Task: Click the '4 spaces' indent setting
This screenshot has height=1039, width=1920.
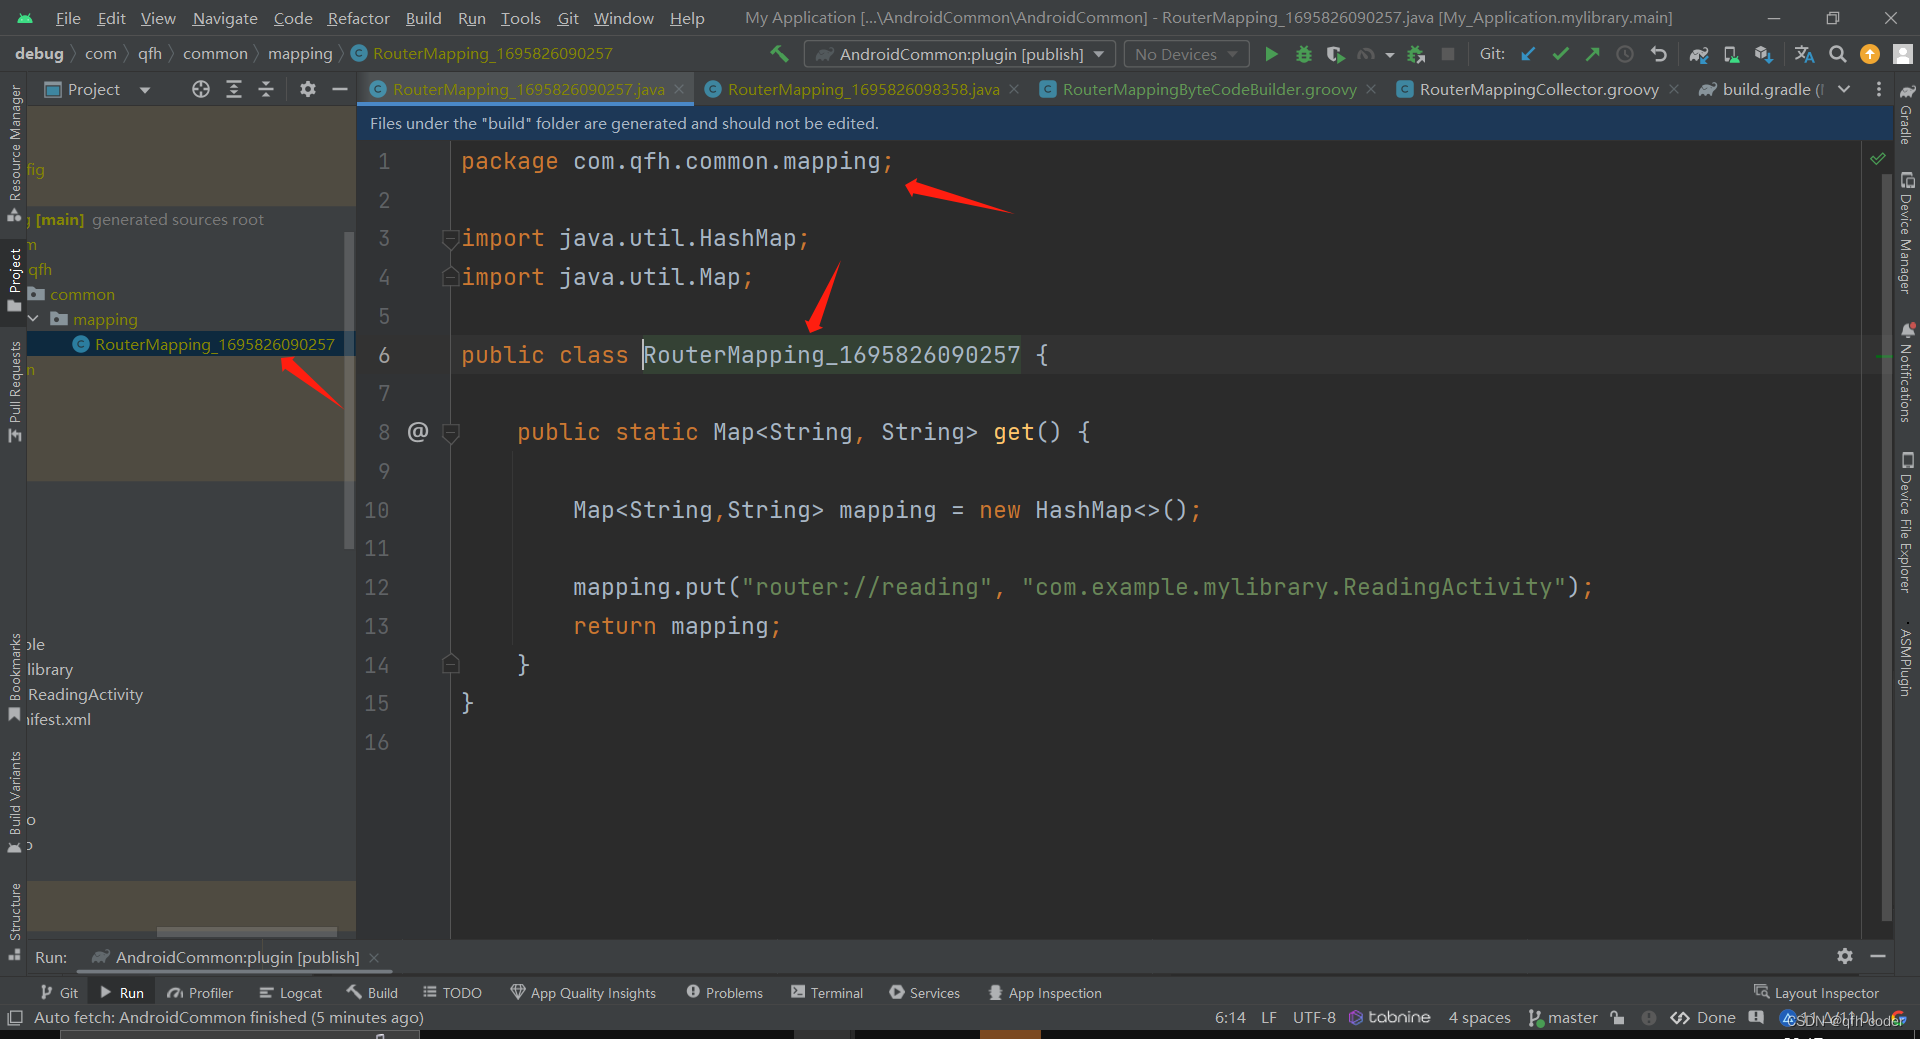Action: point(1479,1017)
